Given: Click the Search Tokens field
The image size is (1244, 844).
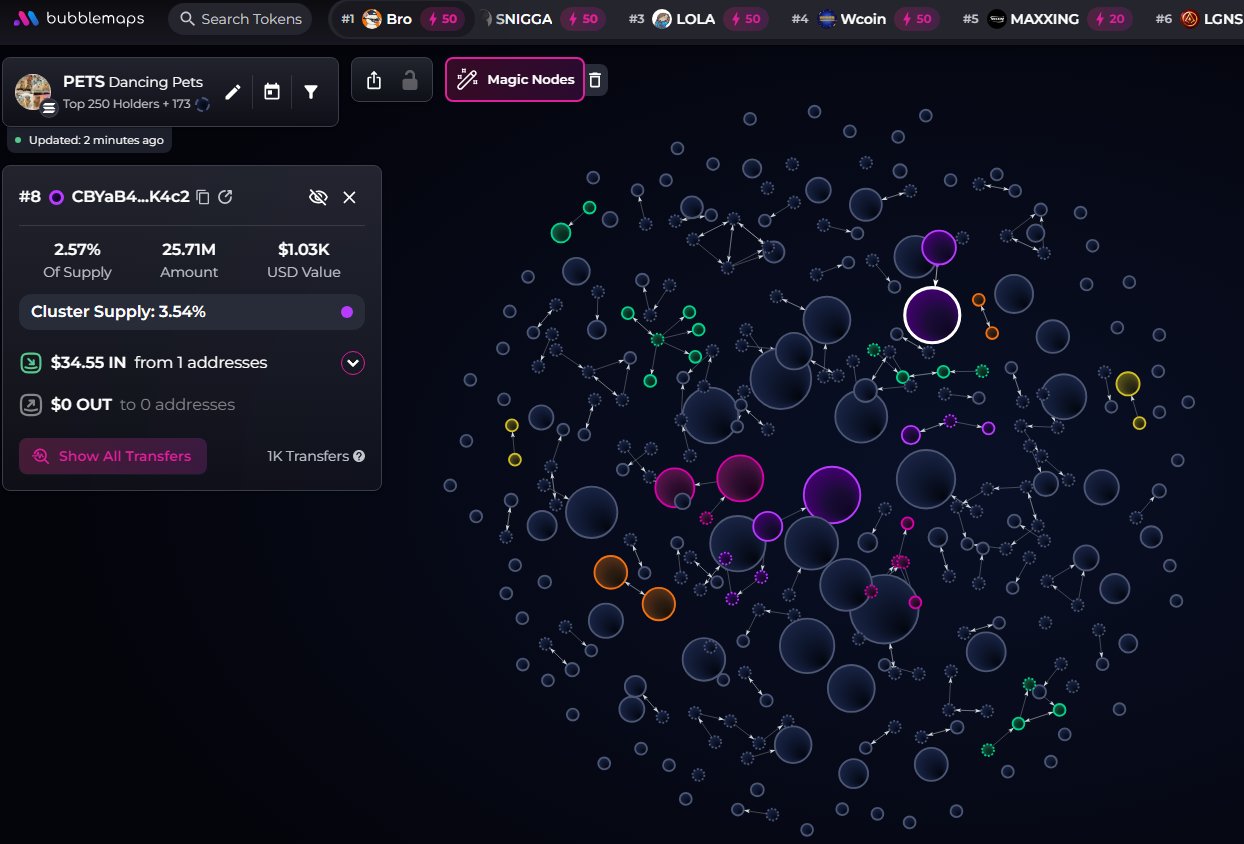Looking at the screenshot, I should (240, 19).
